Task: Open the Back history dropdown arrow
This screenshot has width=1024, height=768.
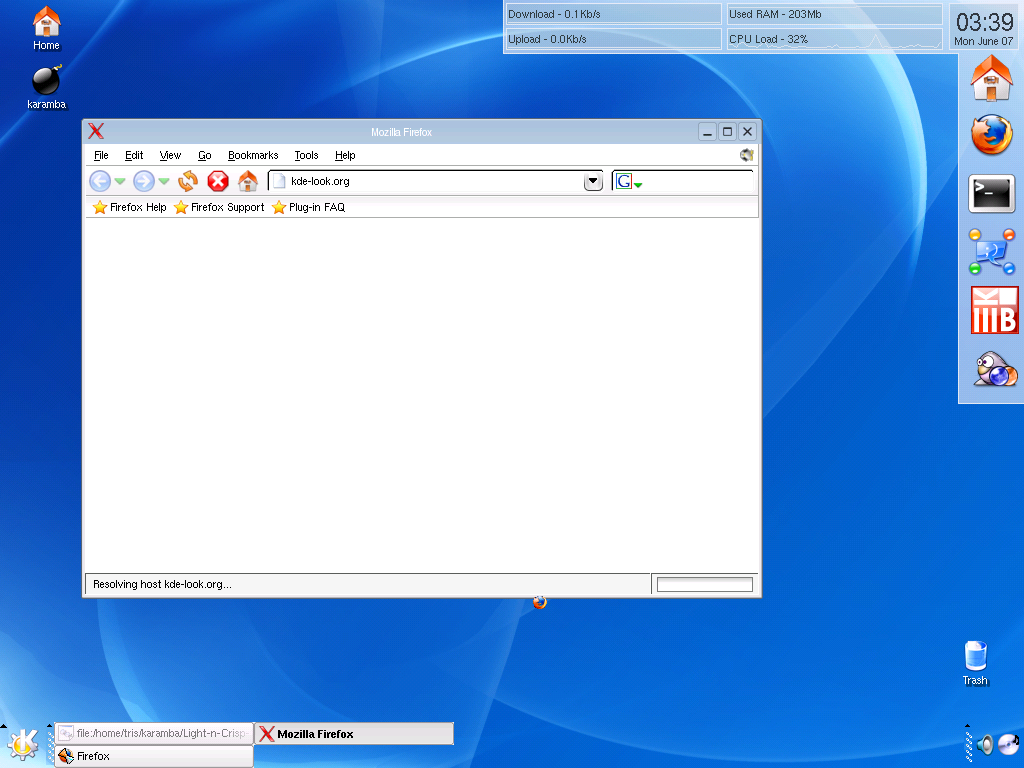Action: [120, 181]
